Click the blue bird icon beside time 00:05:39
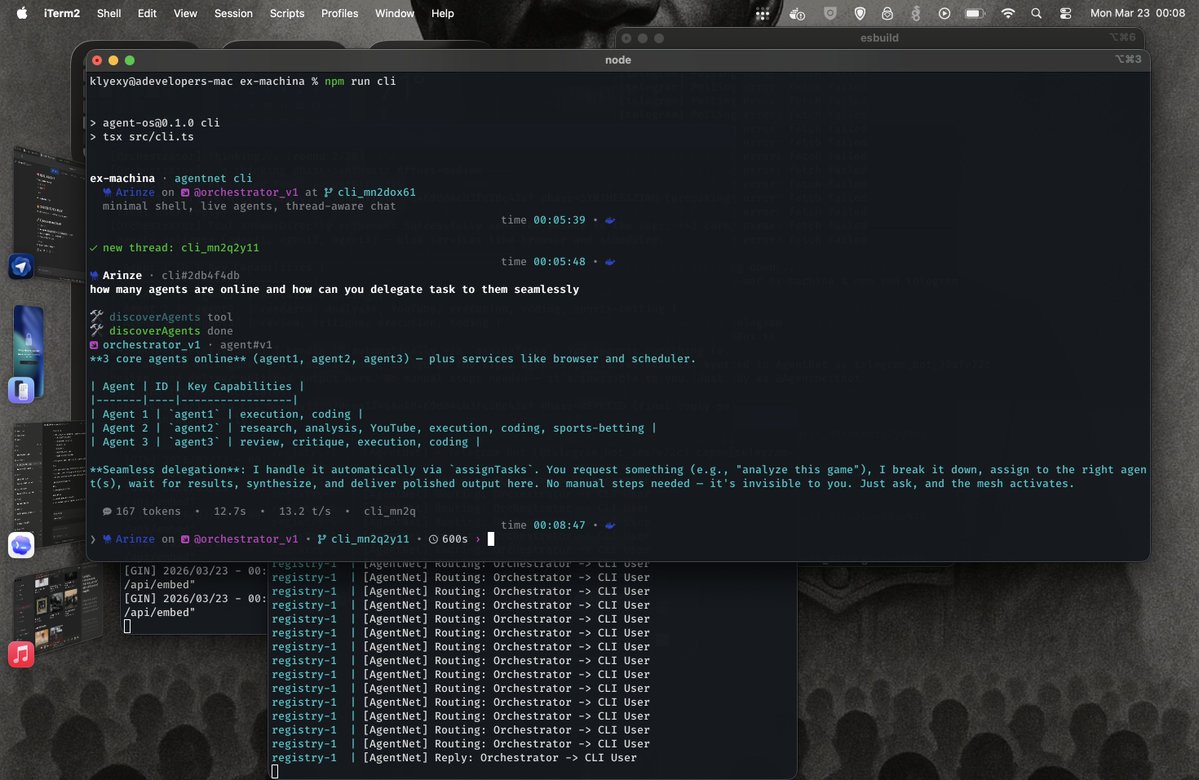 pos(609,220)
